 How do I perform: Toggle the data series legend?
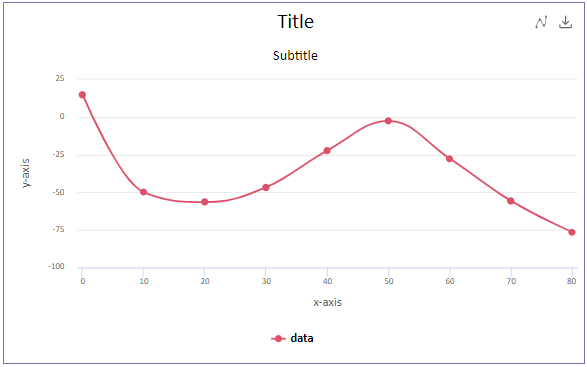point(292,339)
